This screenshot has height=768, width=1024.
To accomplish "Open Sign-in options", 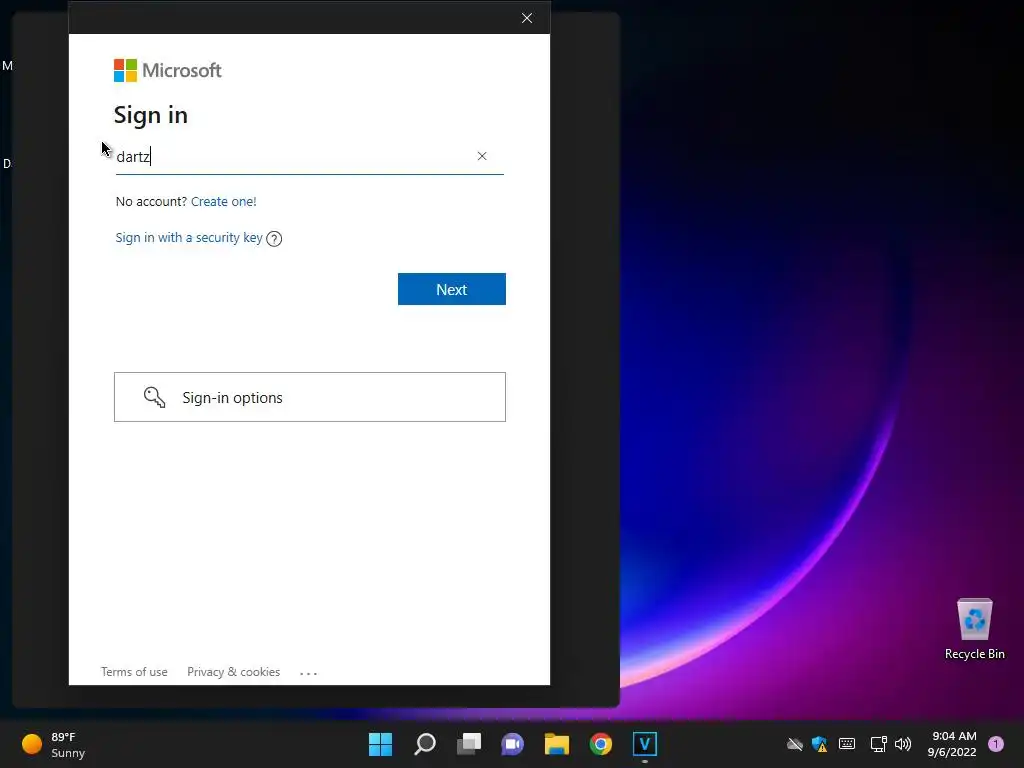I will tap(310, 397).
